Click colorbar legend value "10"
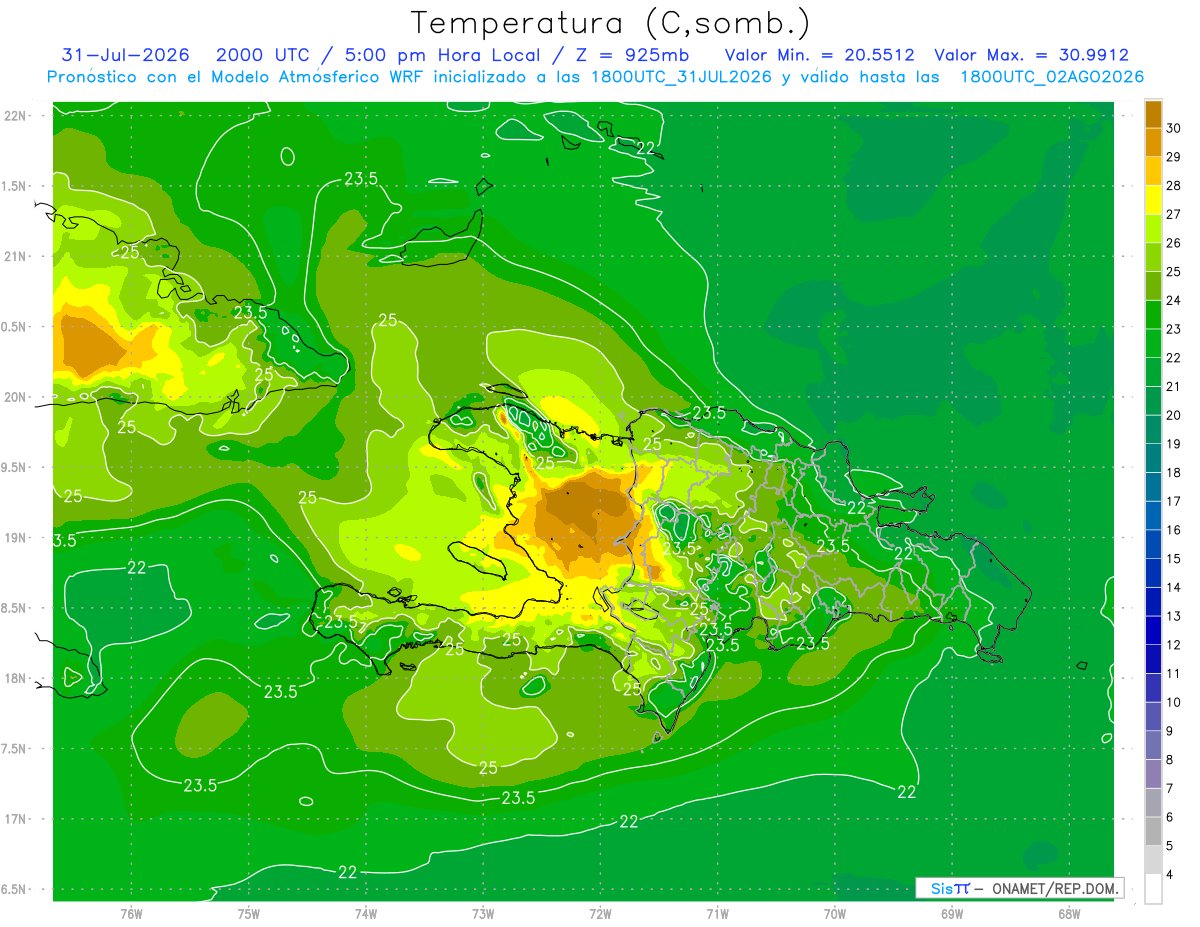Image resolution: width=1200 pixels, height=927 pixels. click(1174, 703)
